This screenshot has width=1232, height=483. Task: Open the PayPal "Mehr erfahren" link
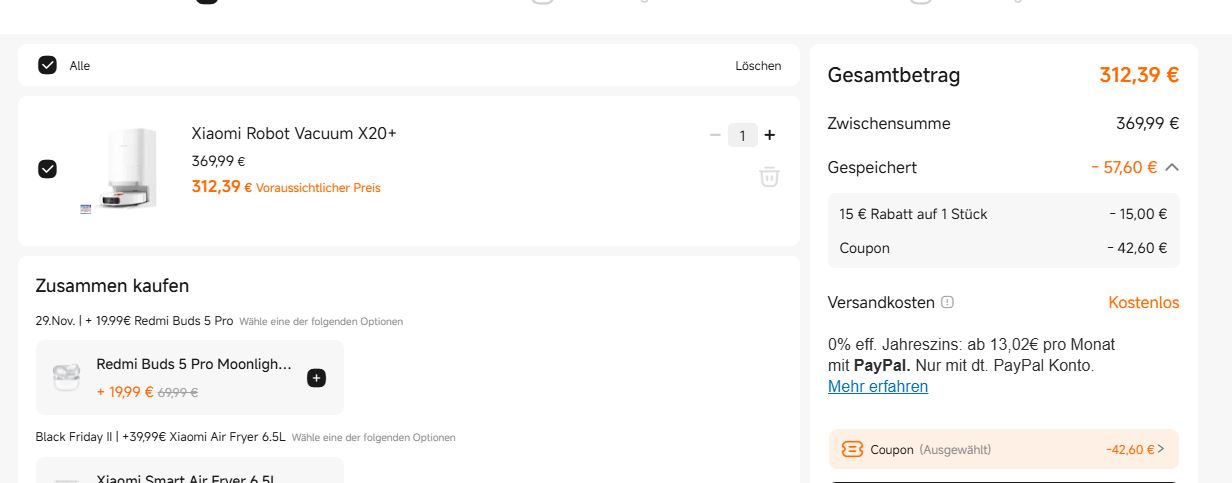(878, 386)
